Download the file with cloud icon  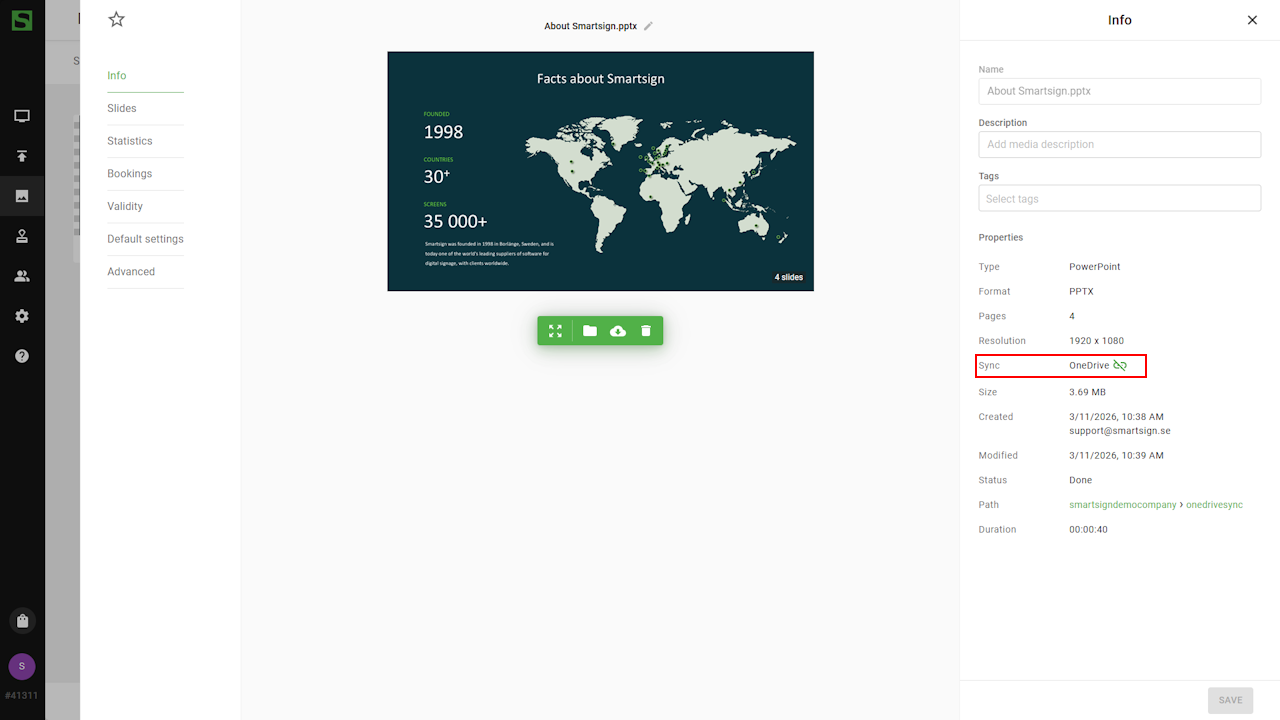point(618,331)
